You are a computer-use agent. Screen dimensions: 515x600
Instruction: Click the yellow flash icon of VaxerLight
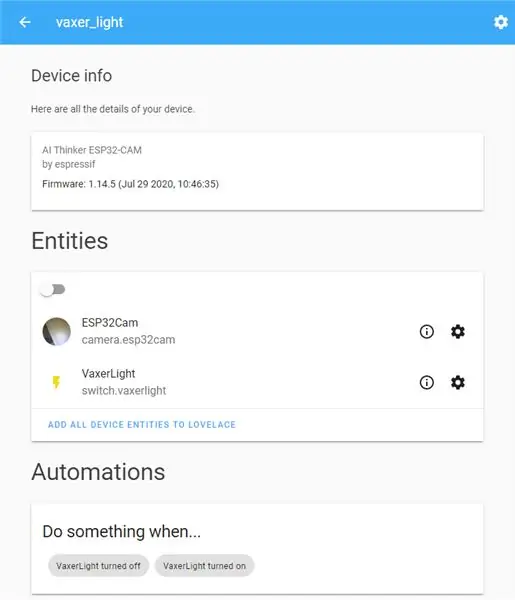click(56, 382)
